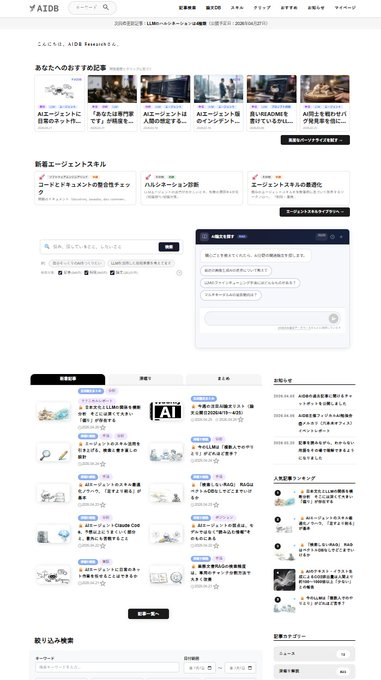The width and height of the screenshot is (381, 680).
Task: Click the round send button in AI chat
Action: 333,319
